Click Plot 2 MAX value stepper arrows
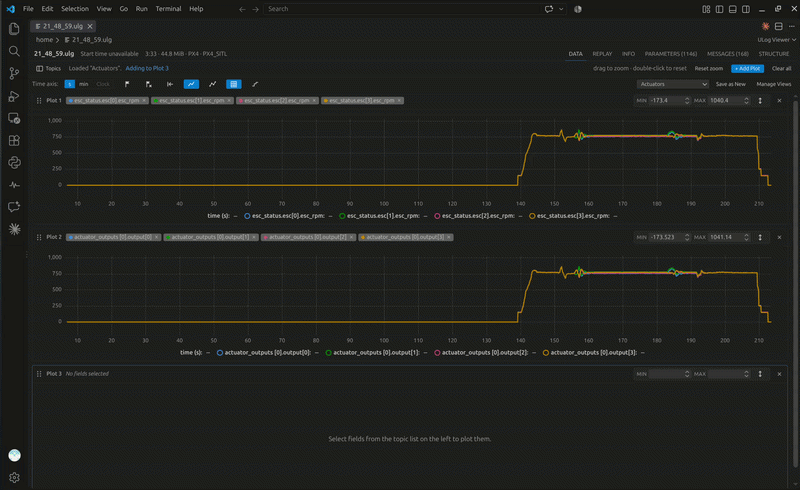800x490 pixels. pos(746,237)
